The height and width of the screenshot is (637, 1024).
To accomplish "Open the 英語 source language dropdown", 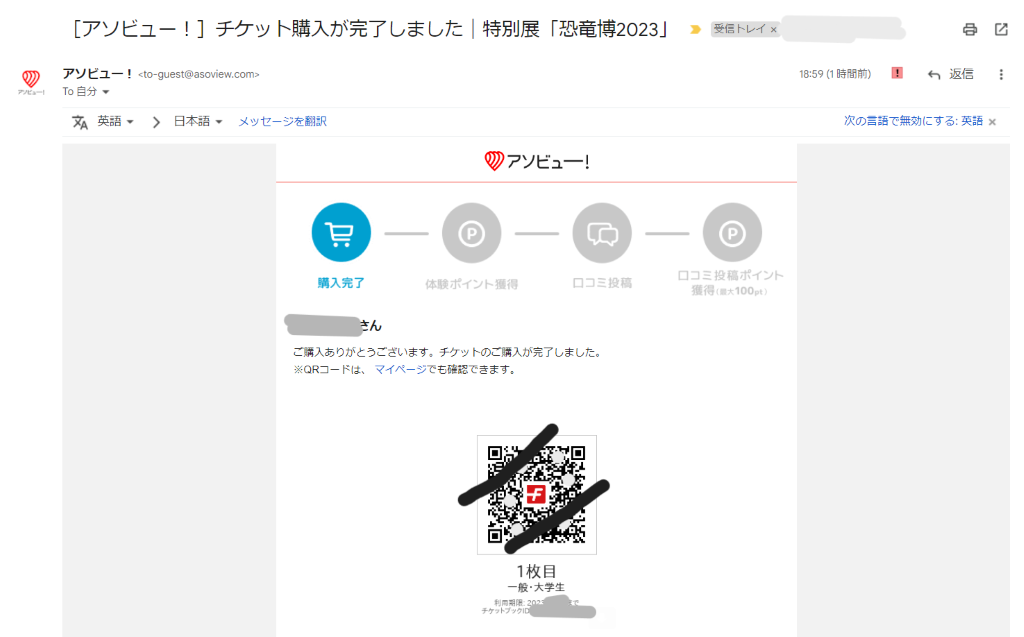I will [115, 121].
